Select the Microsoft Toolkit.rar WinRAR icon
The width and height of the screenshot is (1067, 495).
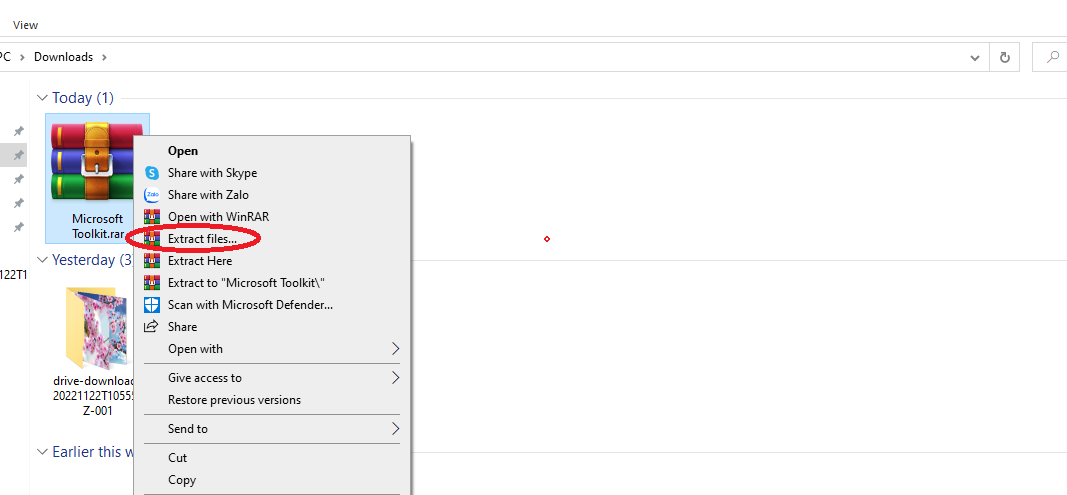tap(97, 161)
